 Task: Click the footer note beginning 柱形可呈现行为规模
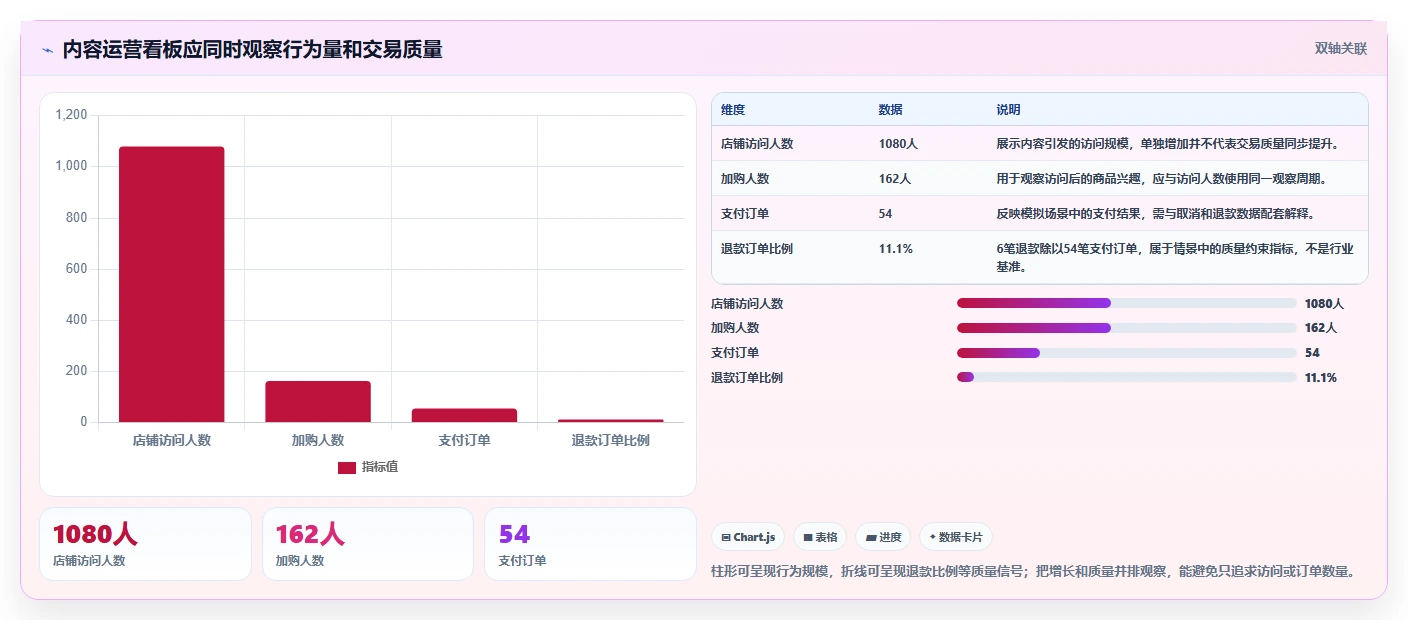1033,571
